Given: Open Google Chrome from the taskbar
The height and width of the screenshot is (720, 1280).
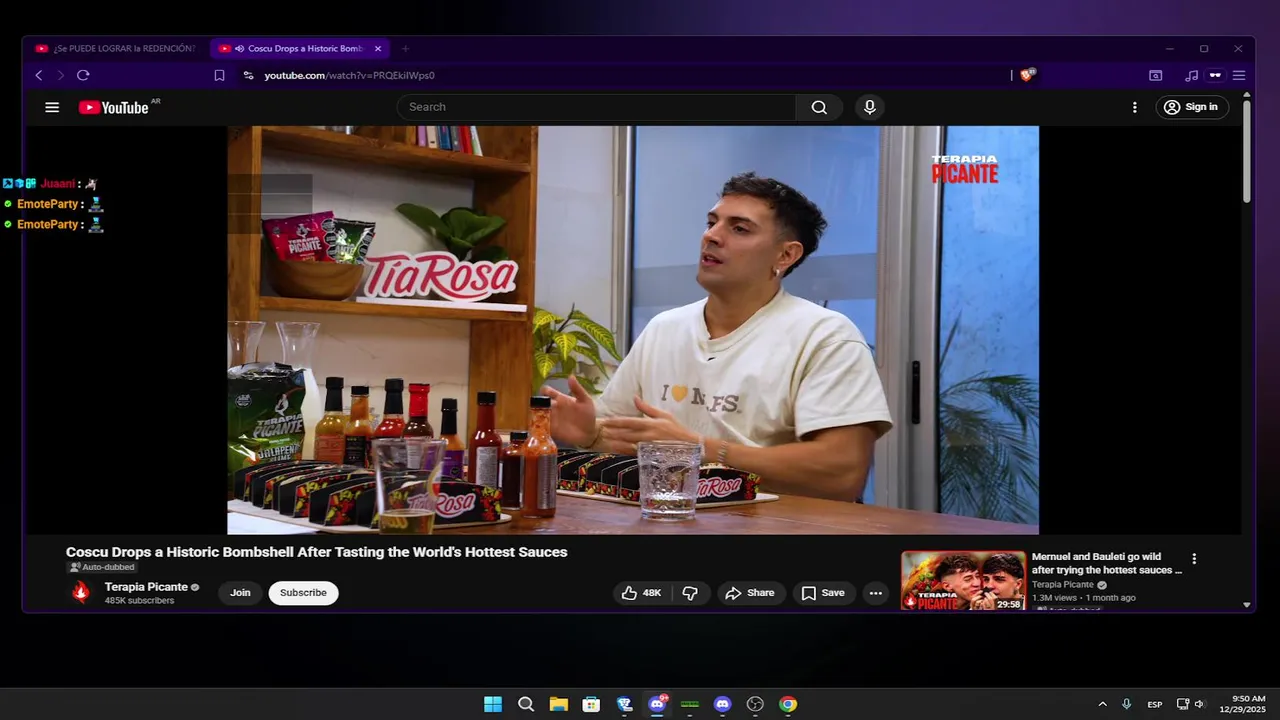Looking at the screenshot, I should 788,704.
